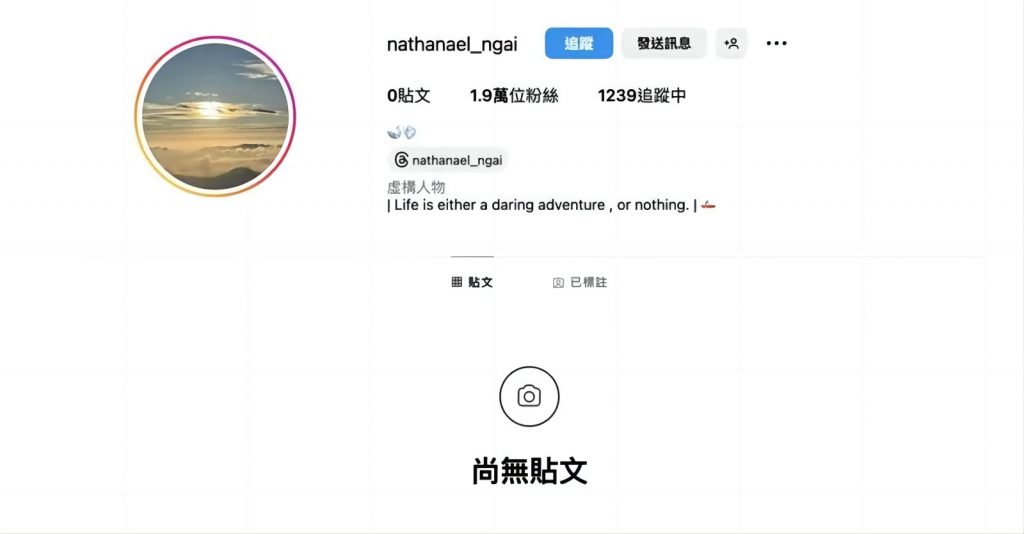Image resolution: width=1024 pixels, height=534 pixels.
Task: Click the emoji pair above the Threads badge
Action: pos(402,133)
